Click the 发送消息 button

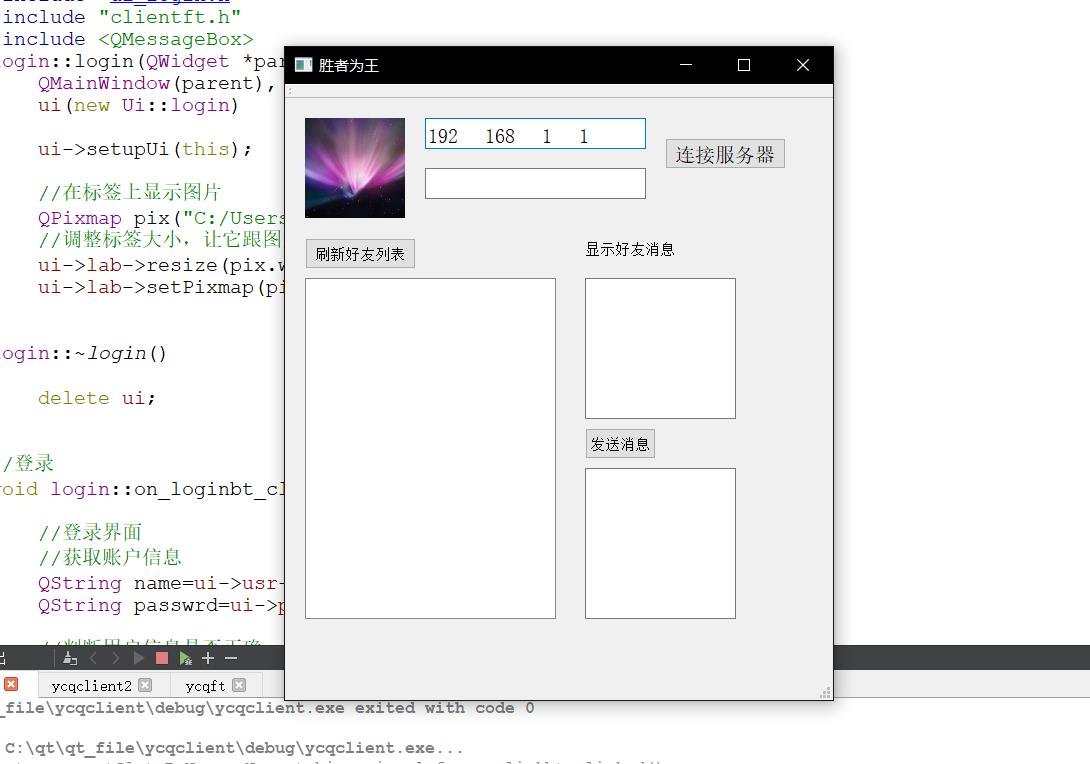coord(620,444)
